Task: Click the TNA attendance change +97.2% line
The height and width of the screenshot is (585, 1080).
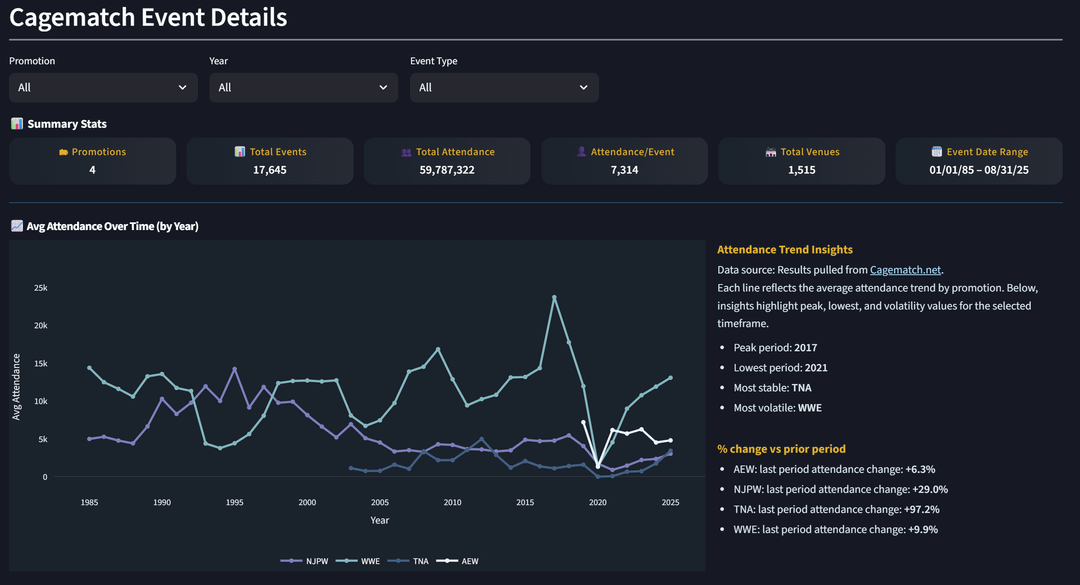Action: [x=836, y=509]
